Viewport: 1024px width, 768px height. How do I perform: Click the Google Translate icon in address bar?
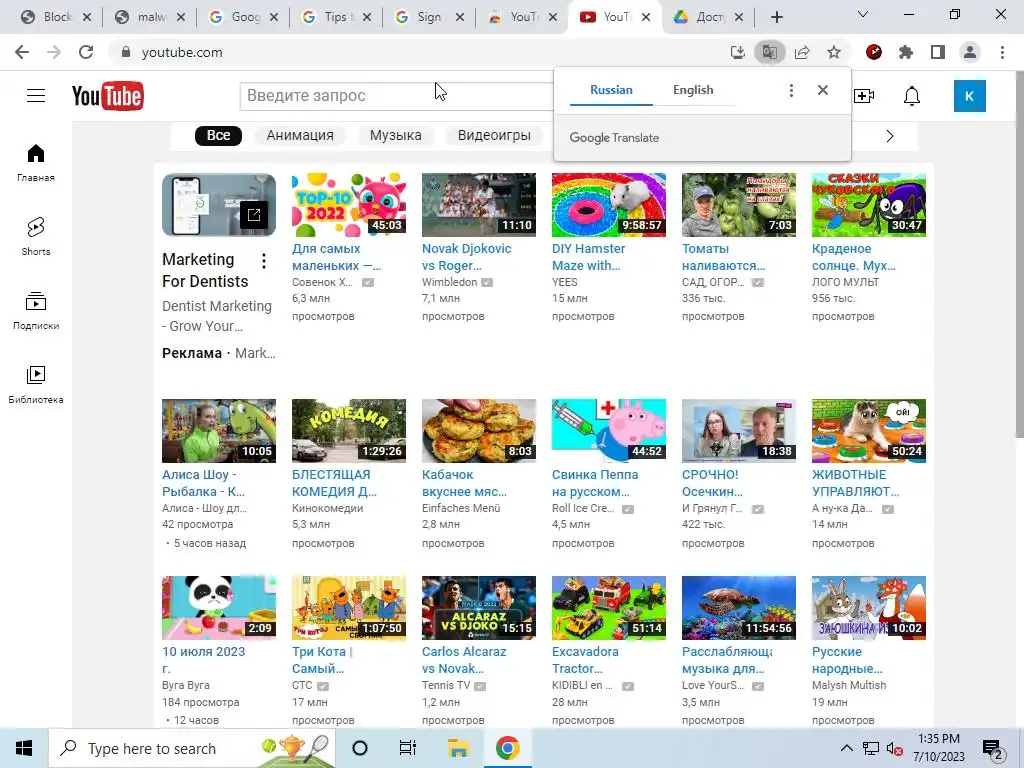click(770, 52)
